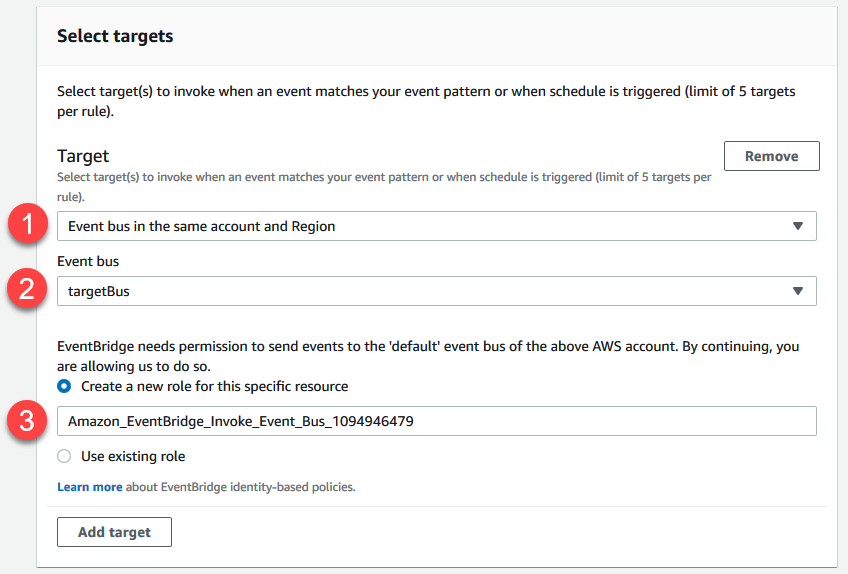Click the 'Event bus' field label
The image size is (848, 574).
pos(88,262)
